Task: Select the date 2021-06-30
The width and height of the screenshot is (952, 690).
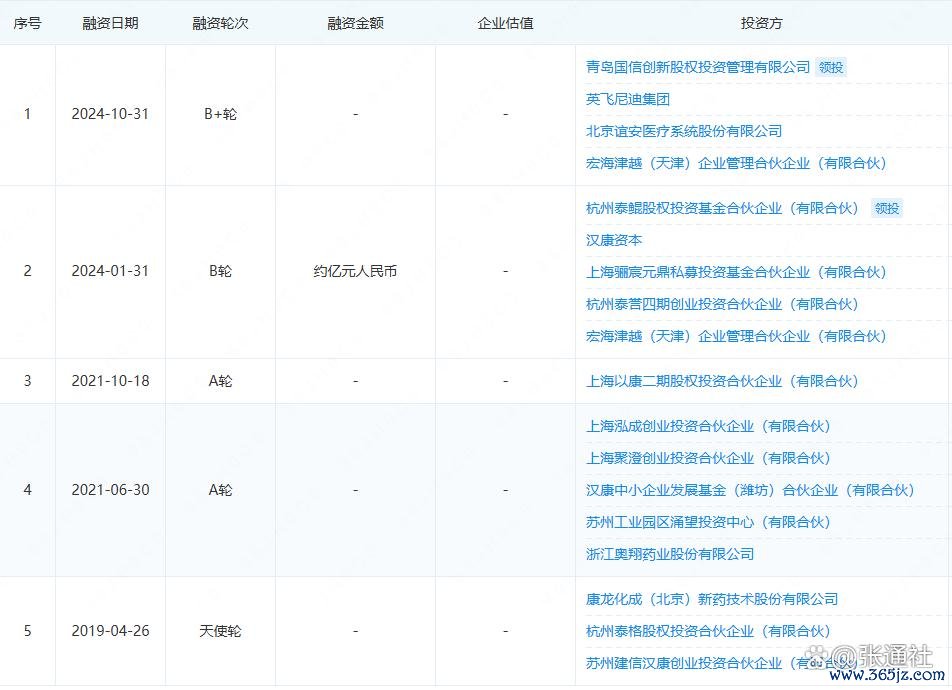Action: pyautogui.click(x=110, y=490)
